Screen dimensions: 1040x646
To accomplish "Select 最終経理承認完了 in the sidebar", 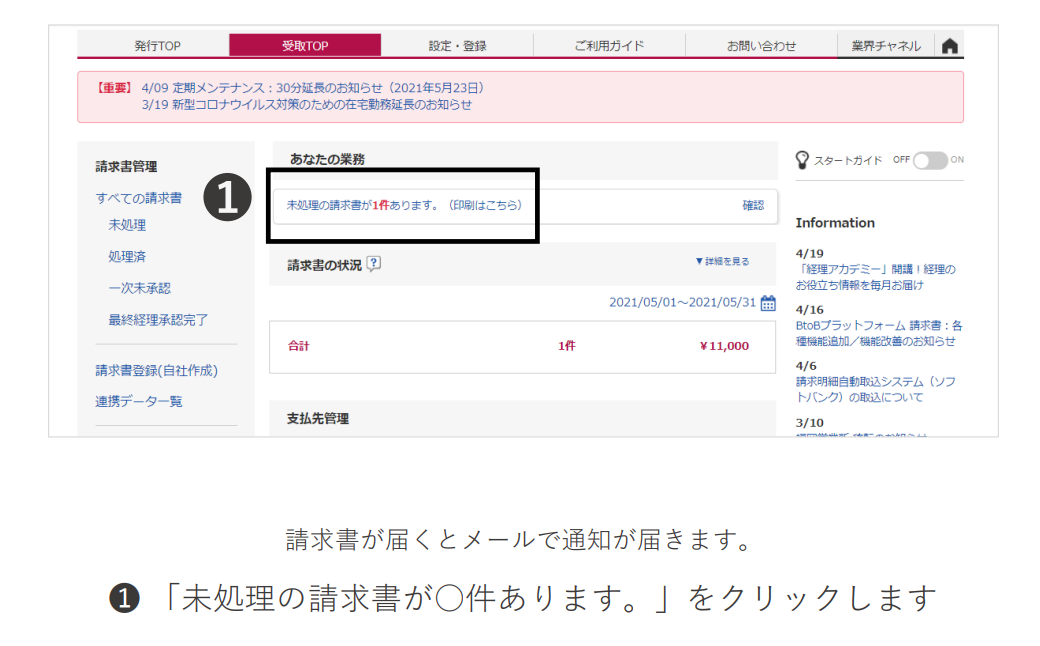I will (158, 320).
